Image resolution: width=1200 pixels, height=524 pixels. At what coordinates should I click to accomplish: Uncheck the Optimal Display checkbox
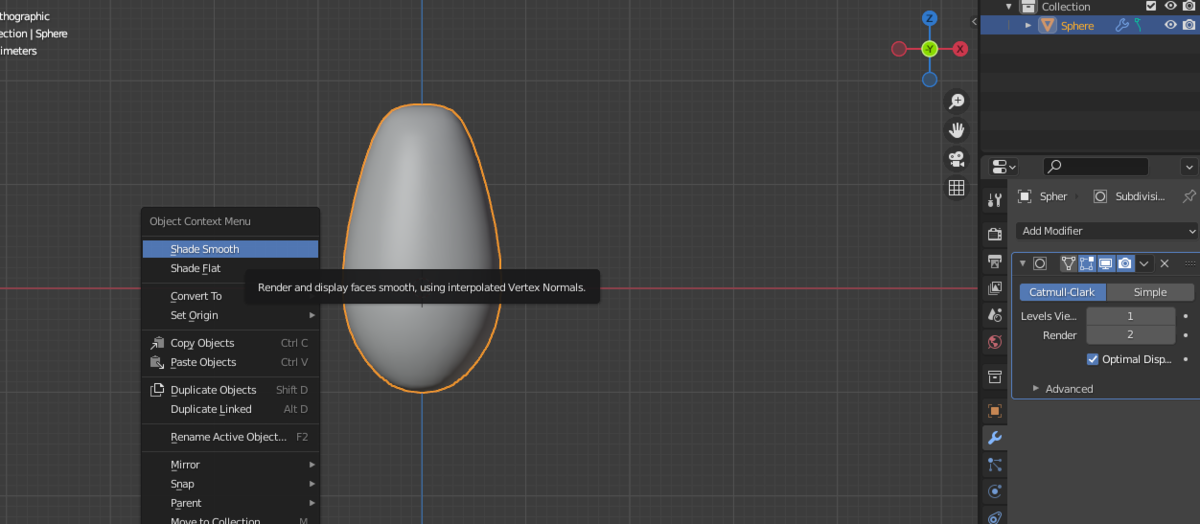[x=1092, y=359]
